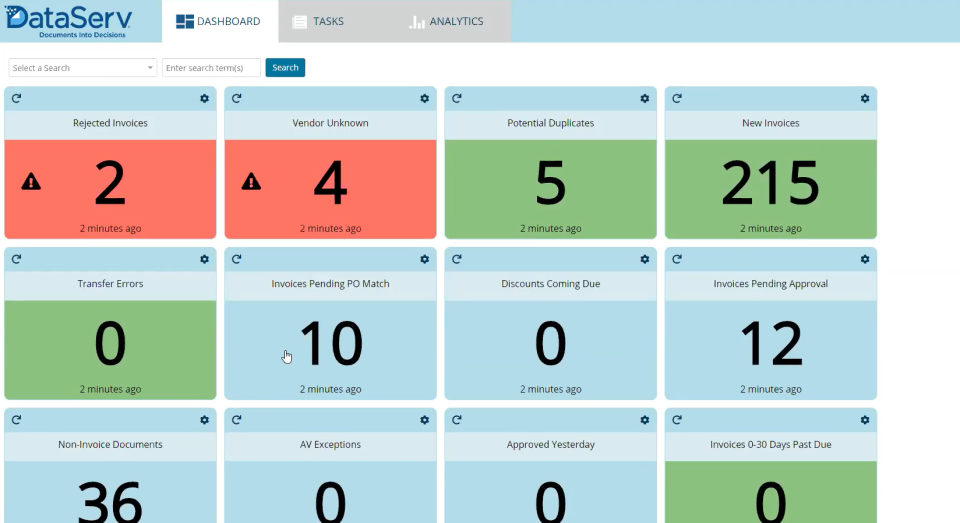
Task: Click warning icon on Vendor Unknown tile
Action: (x=251, y=182)
